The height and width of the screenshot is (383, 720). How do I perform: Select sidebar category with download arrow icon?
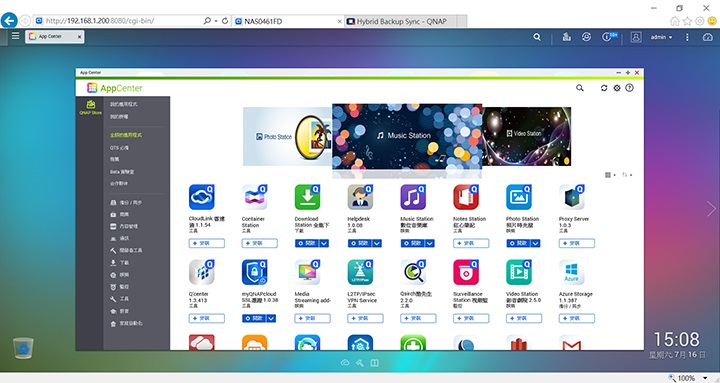tap(119, 263)
